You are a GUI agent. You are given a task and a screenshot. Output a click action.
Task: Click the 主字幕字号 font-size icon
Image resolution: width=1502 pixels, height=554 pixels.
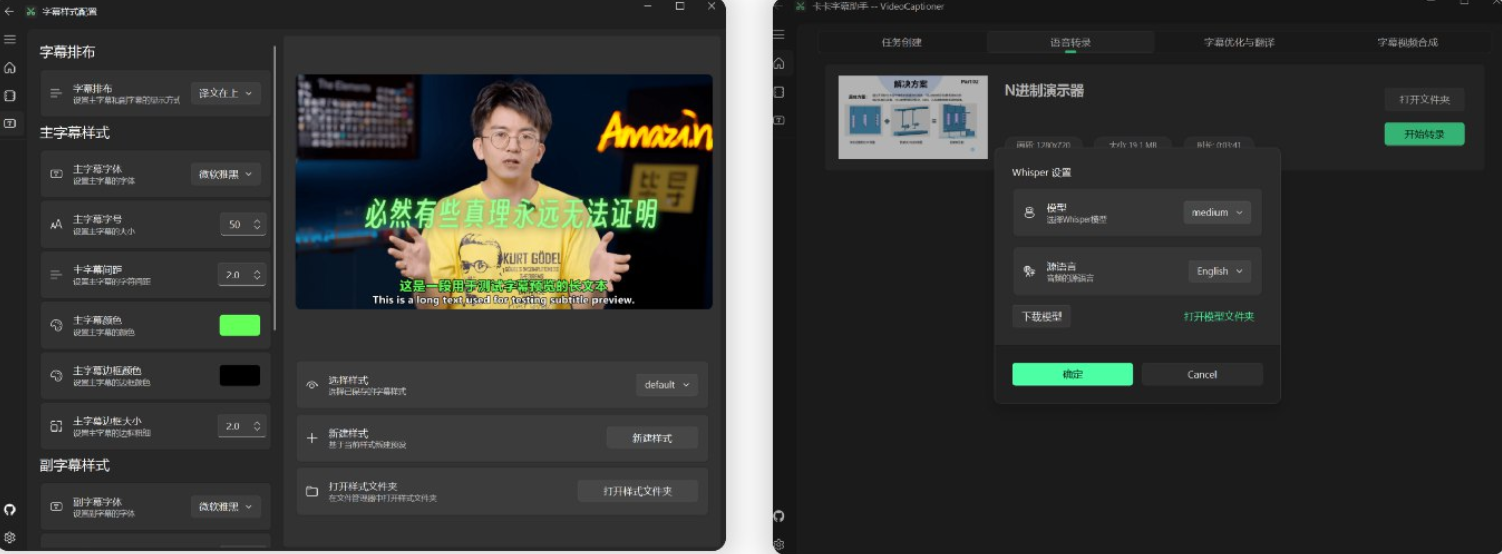(x=56, y=225)
